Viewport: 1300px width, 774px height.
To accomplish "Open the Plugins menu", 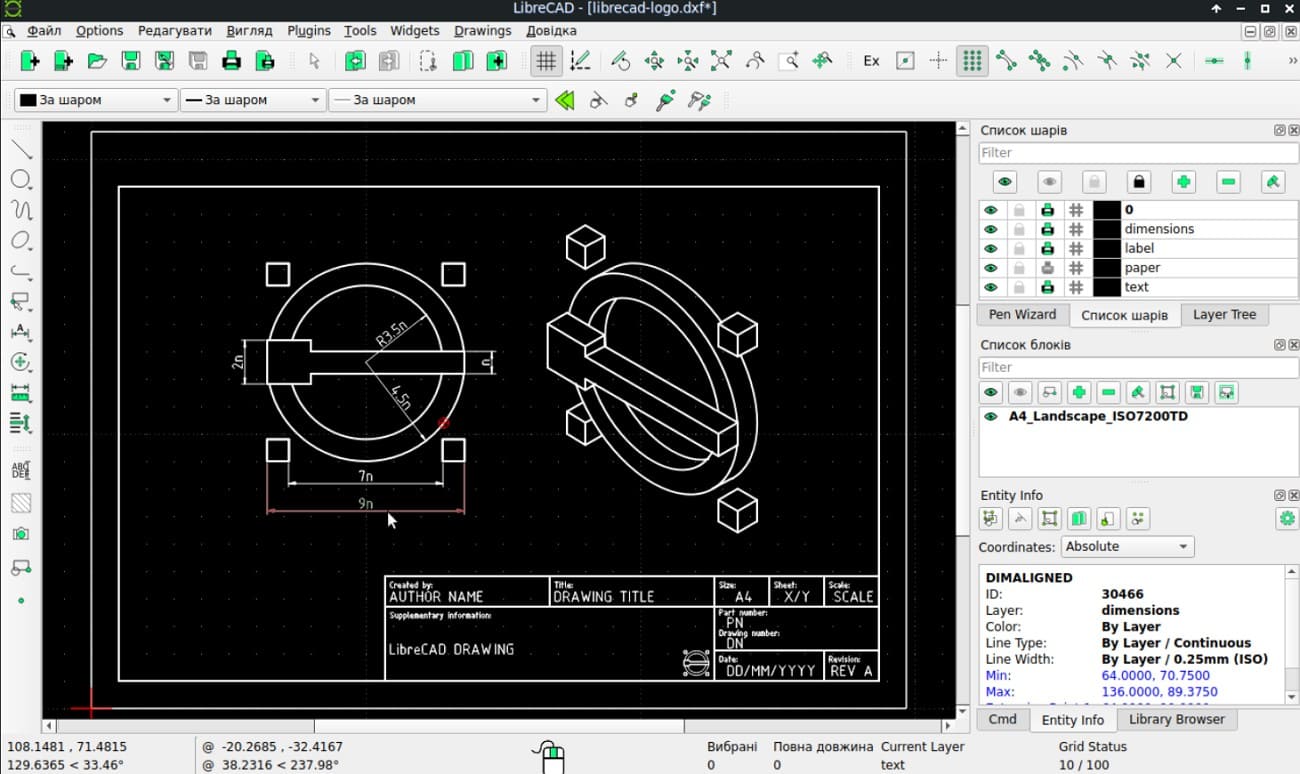I will [x=309, y=31].
